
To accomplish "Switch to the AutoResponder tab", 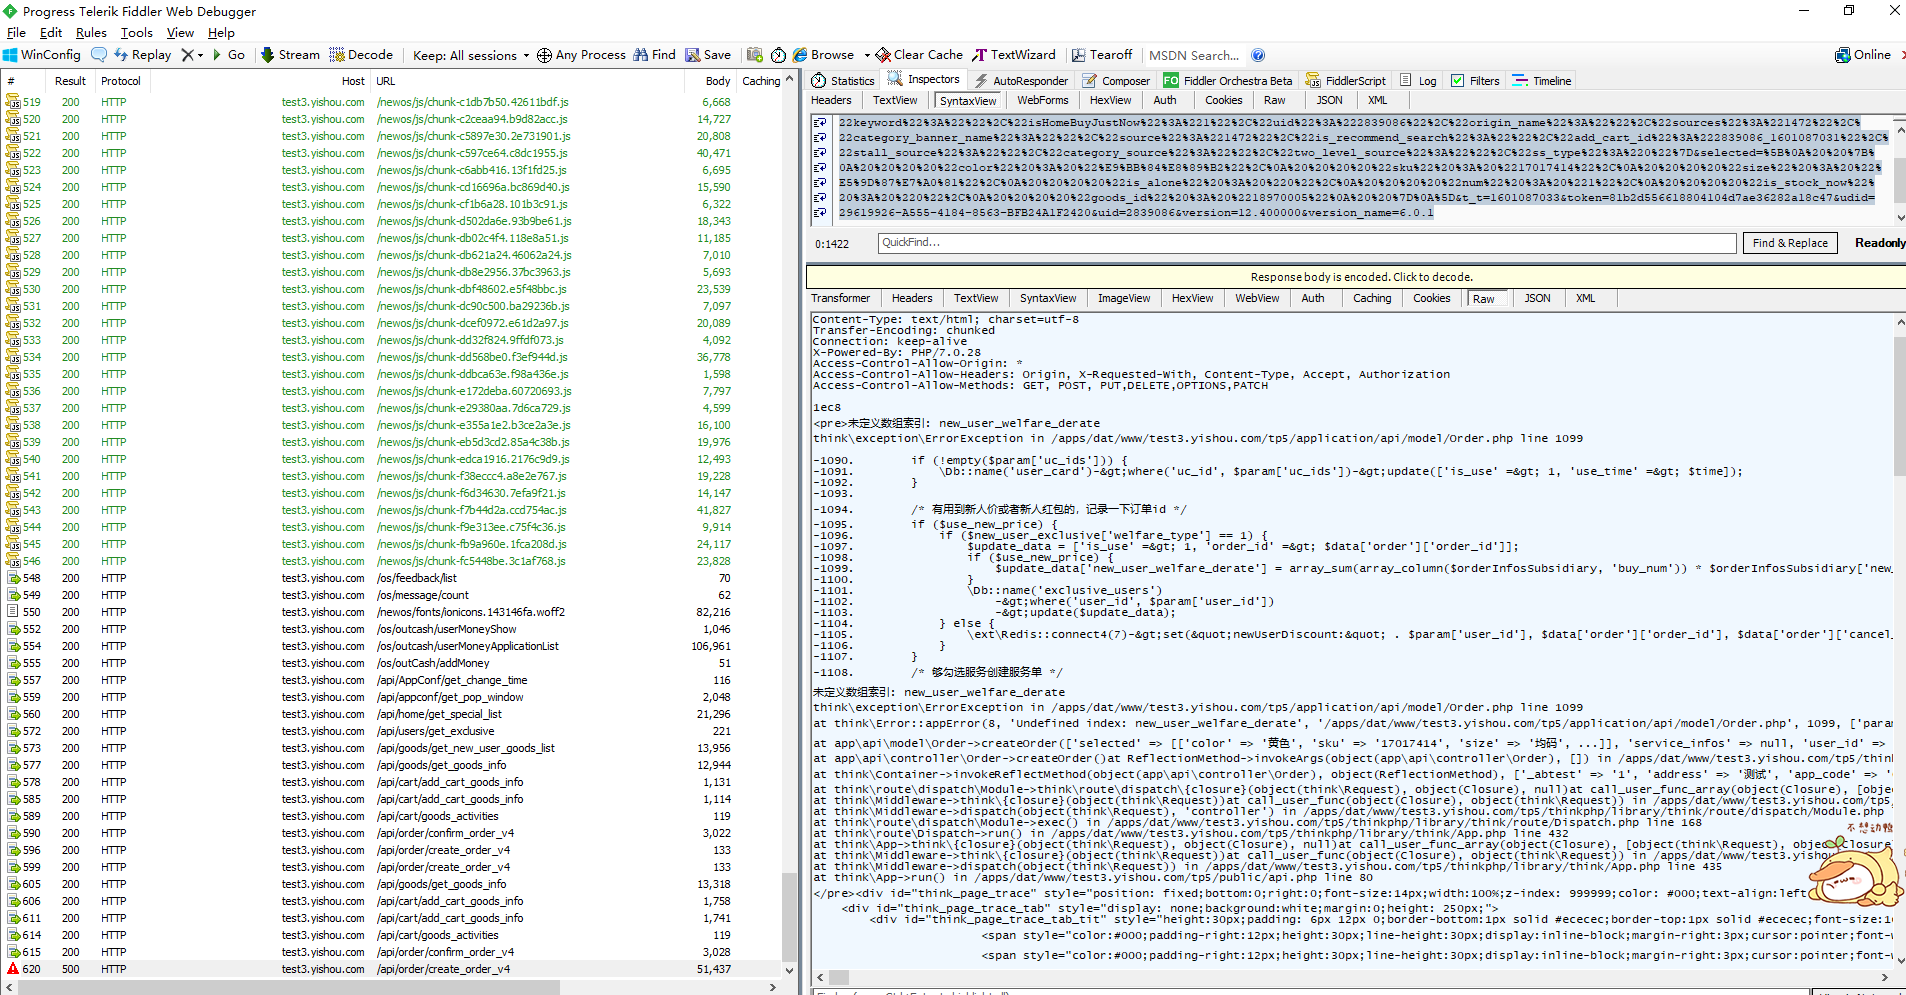I will (x=1021, y=81).
